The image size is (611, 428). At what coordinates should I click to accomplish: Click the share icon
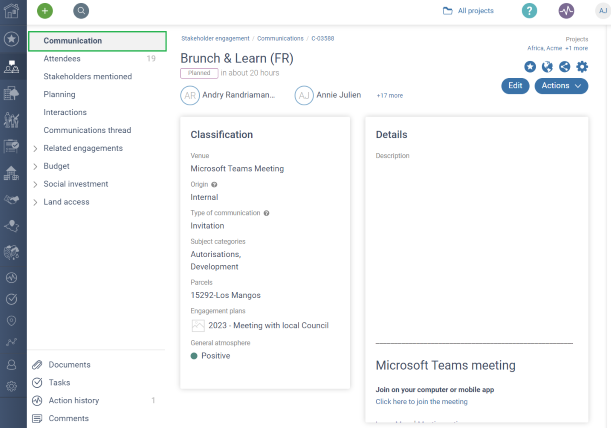(x=565, y=67)
